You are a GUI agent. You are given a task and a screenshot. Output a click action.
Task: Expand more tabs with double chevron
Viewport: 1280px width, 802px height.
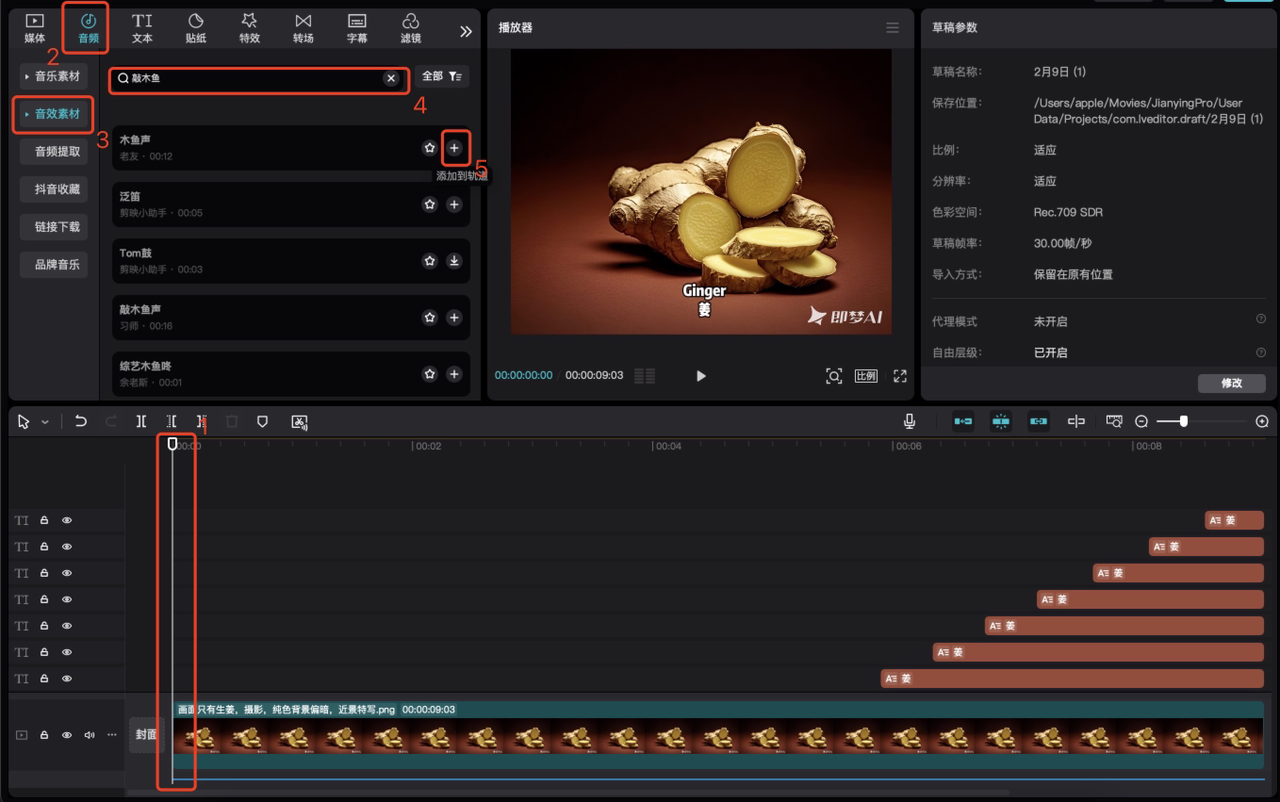466,31
